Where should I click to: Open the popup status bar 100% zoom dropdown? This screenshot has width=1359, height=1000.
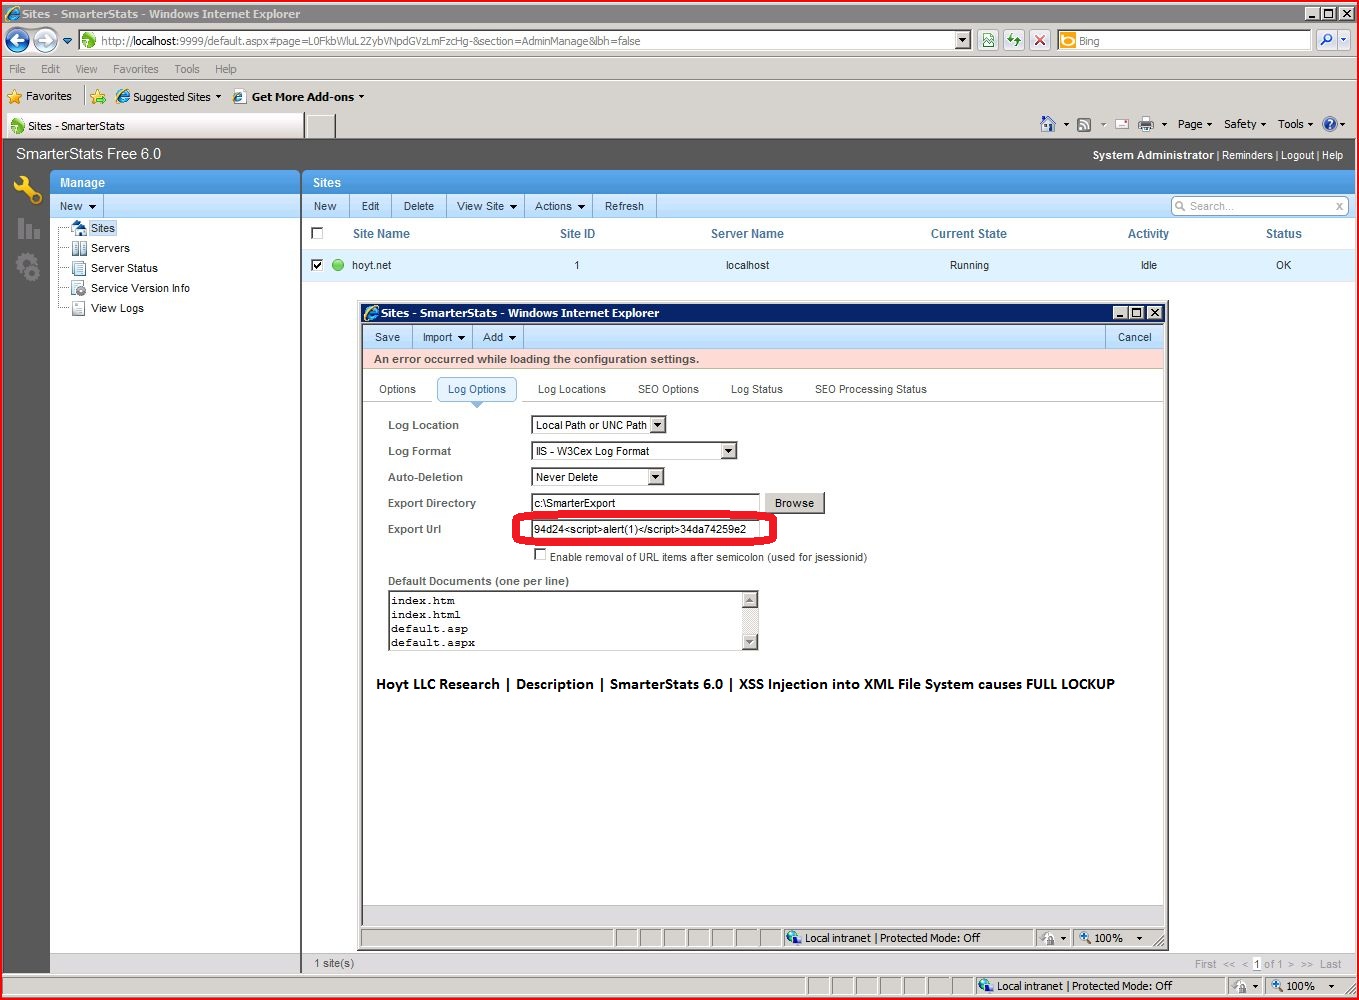pyautogui.click(x=1138, y=938)
